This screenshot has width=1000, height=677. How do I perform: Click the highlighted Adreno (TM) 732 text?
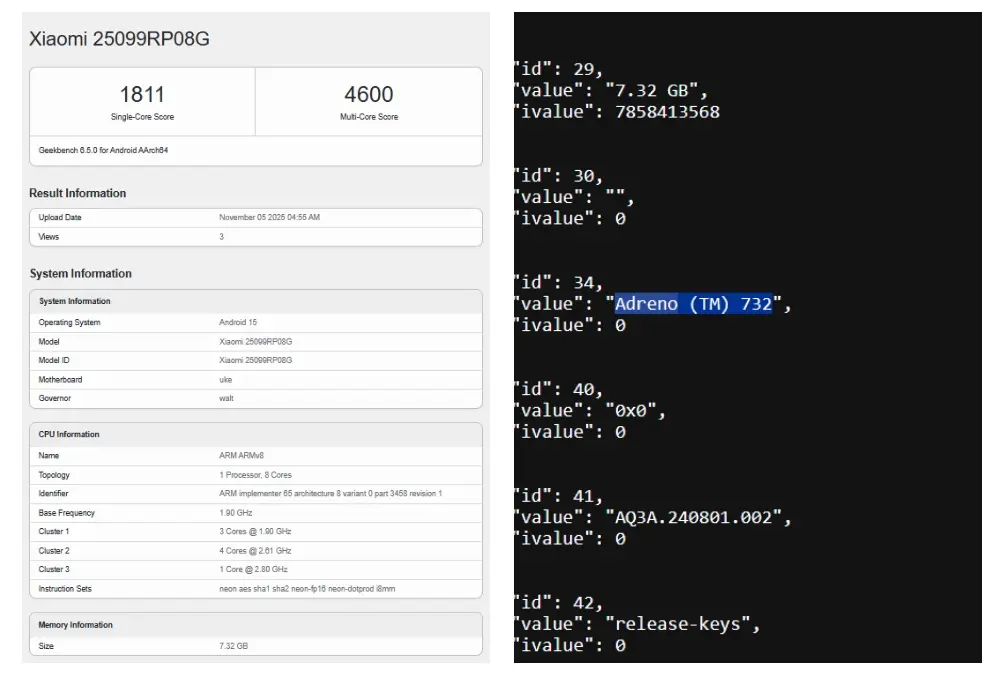(x=693, y=304)
